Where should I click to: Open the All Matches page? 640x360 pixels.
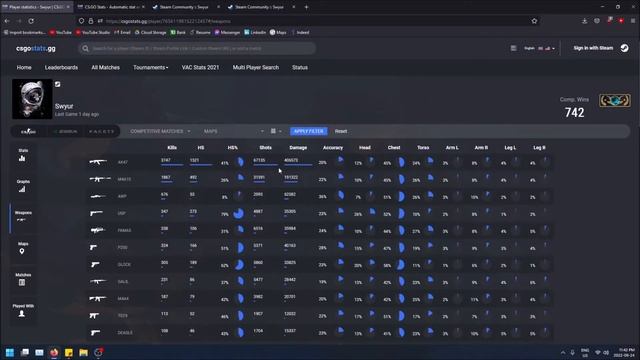point(106,68)
